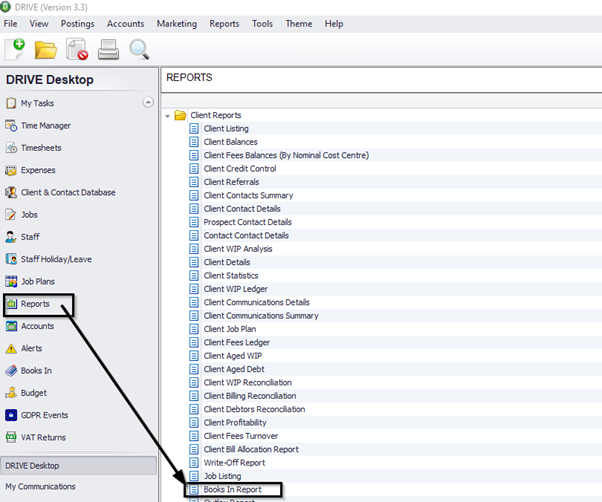
Task: Open Client & Contact Database icon
Action: click(x=11, y=192)
